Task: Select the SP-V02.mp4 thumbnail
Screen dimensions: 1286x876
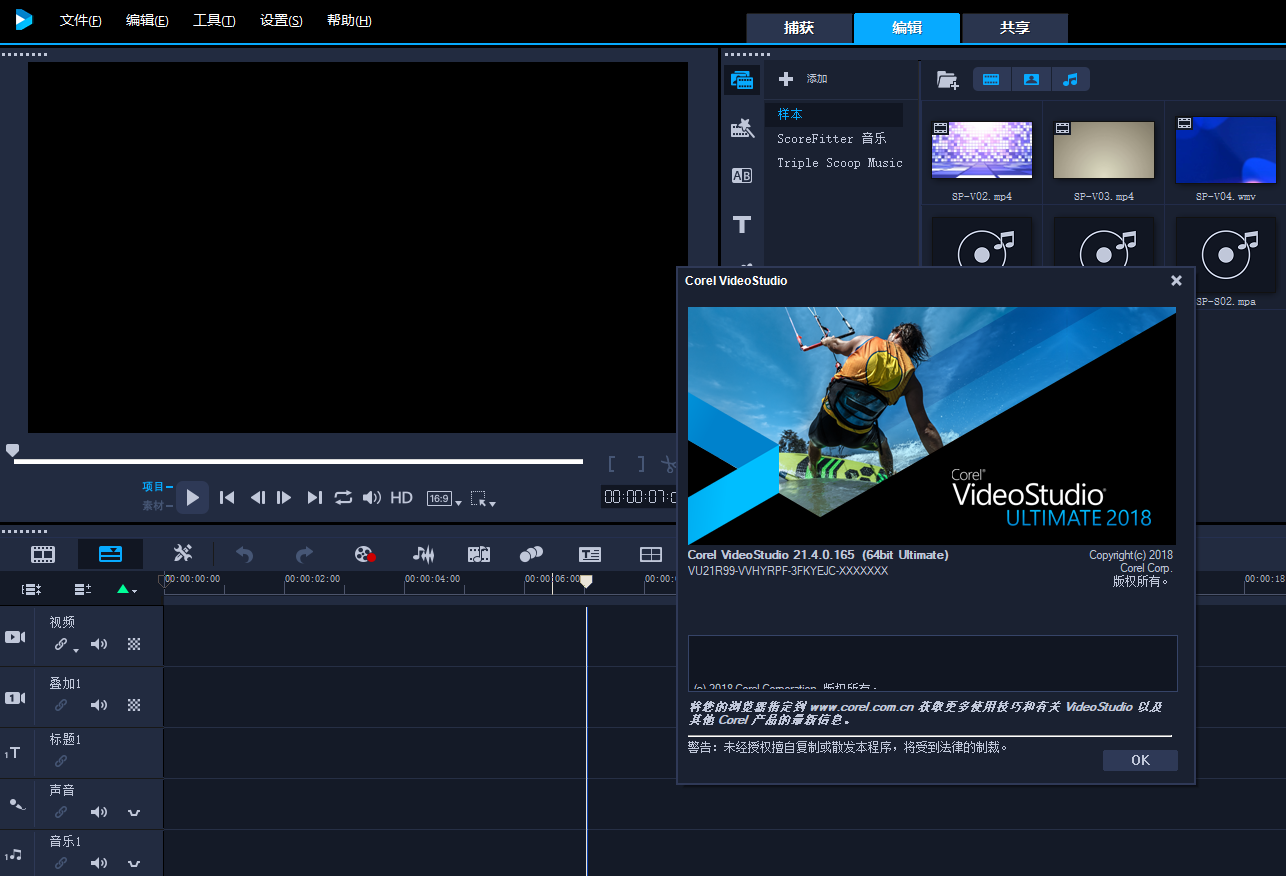Action: [x=982, y=150]
